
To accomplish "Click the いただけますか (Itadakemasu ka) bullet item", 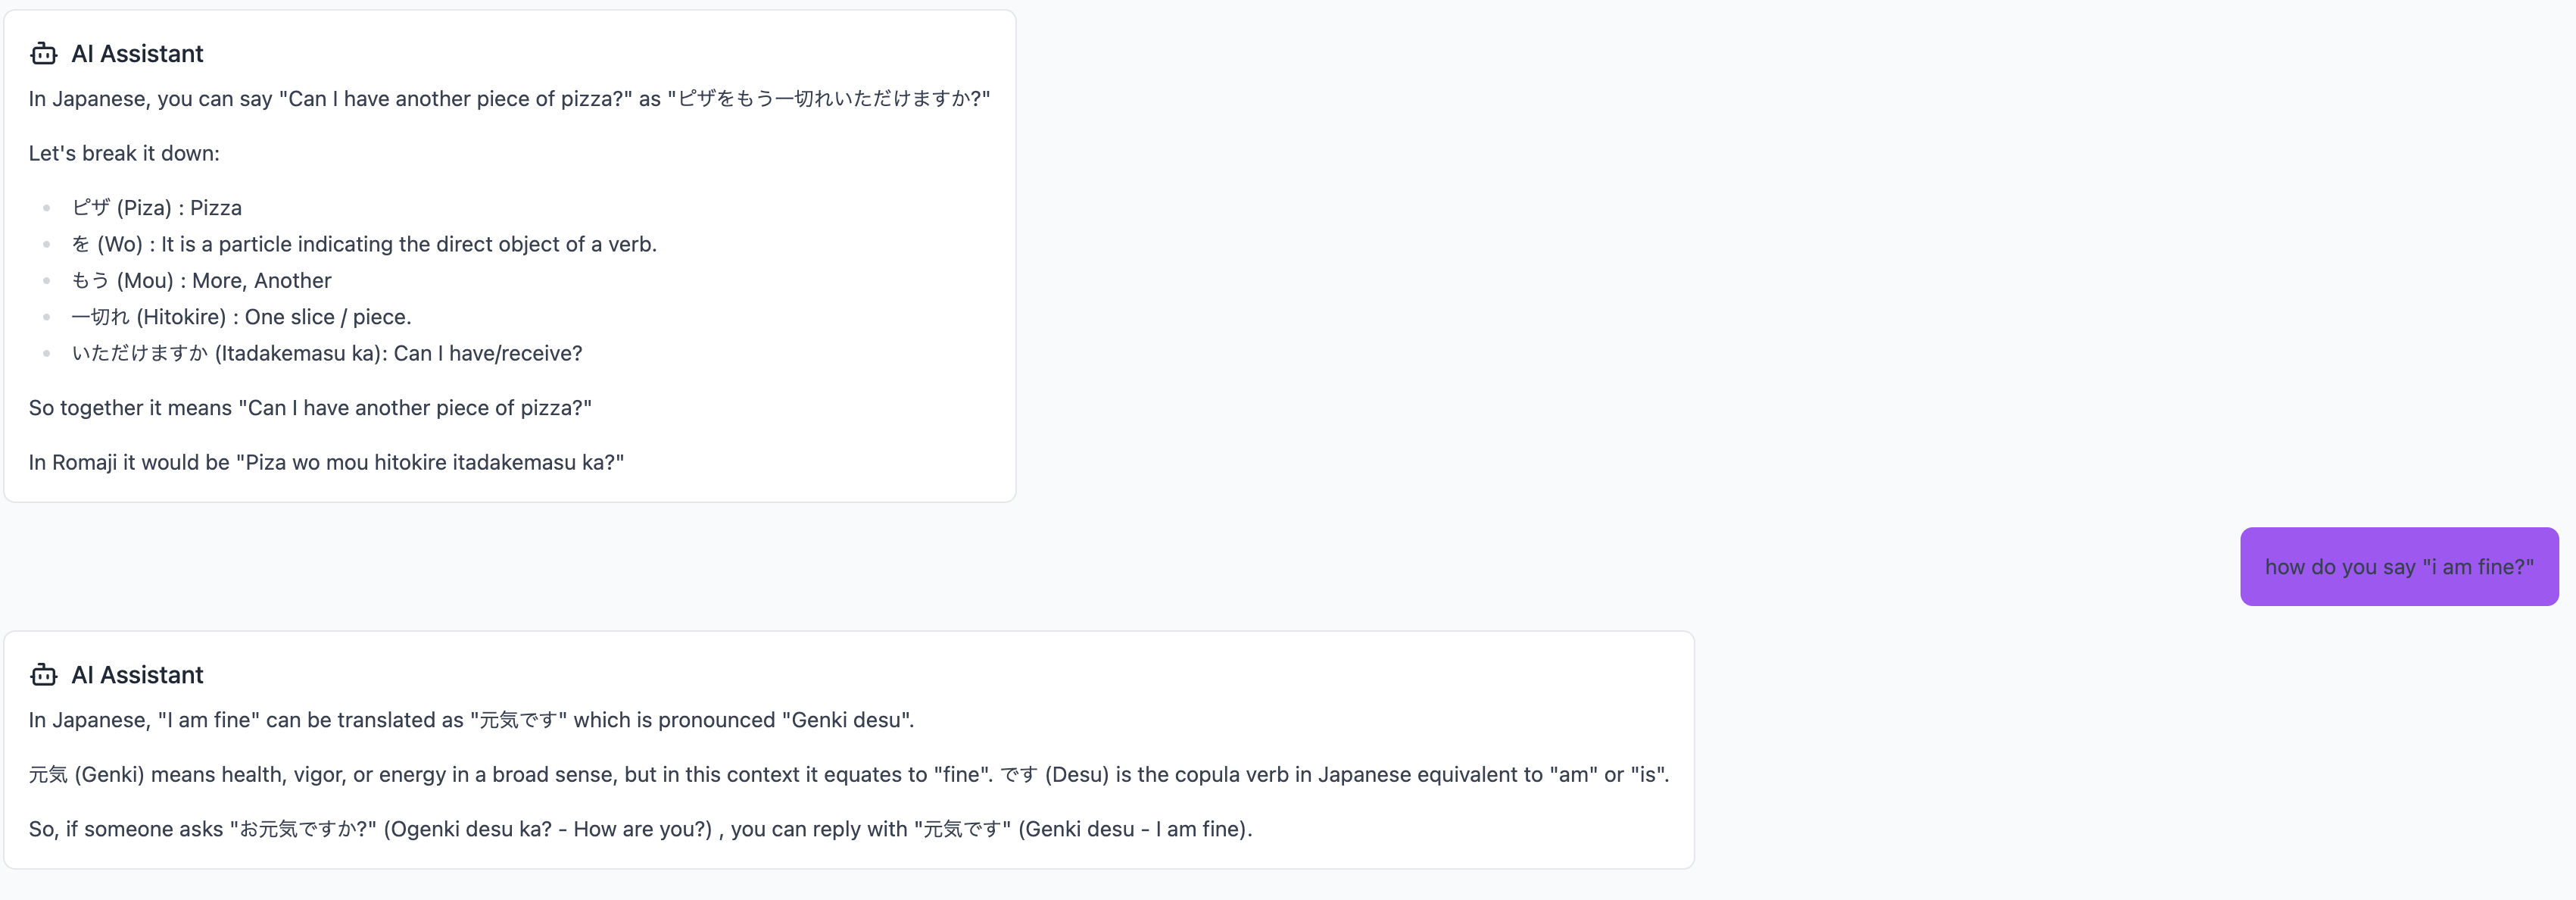I will (327, 353).
